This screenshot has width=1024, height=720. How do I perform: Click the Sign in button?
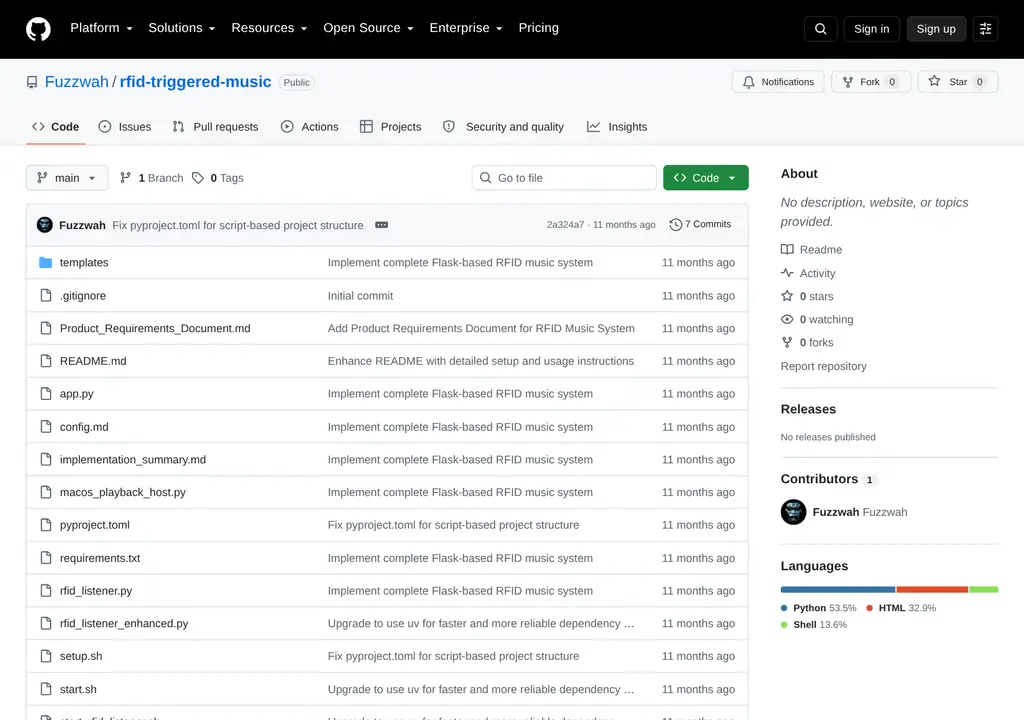coord(871,29)
